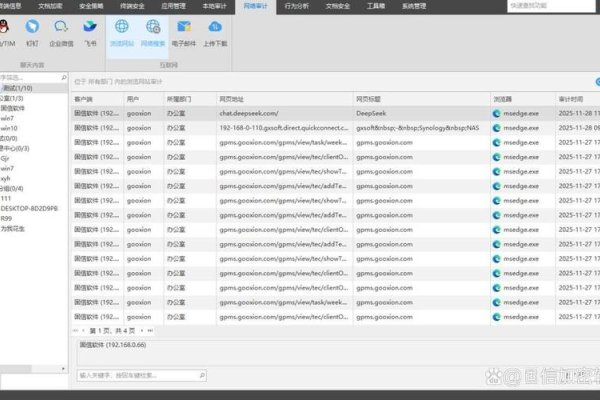600x400 pixels.
Task: Click the 第 1 页, 共 4 页 page indicator
Action: (x=112, y=330)
